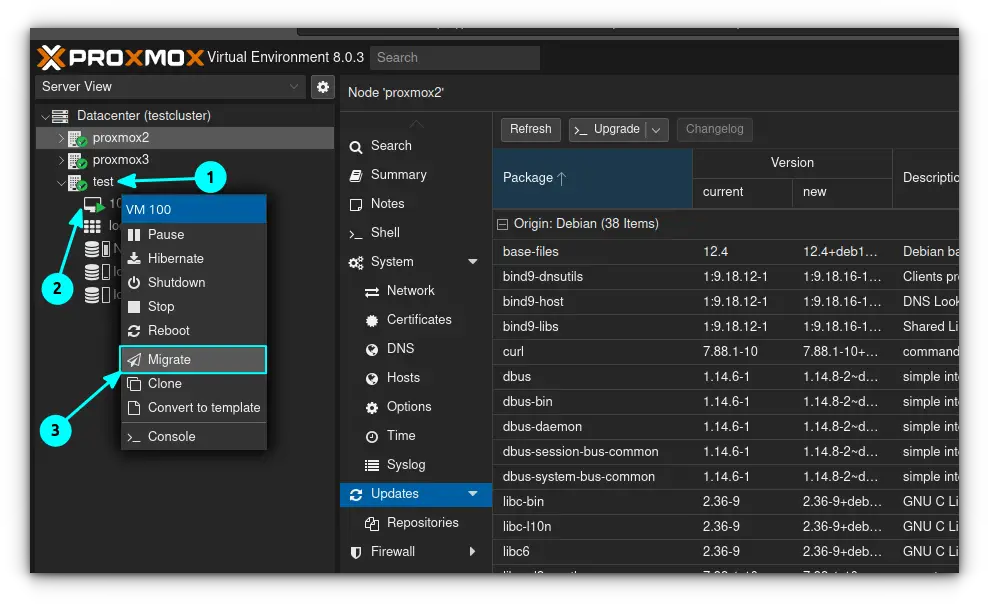Expand the Firewall submenu arrow
Screen dimensions: 989x605
pos(472,552)
